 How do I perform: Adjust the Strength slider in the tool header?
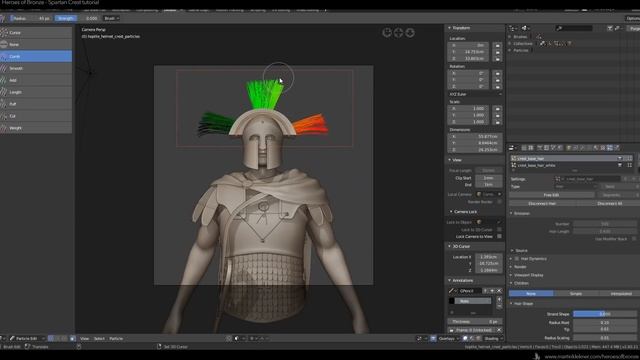tap(77, 18)
